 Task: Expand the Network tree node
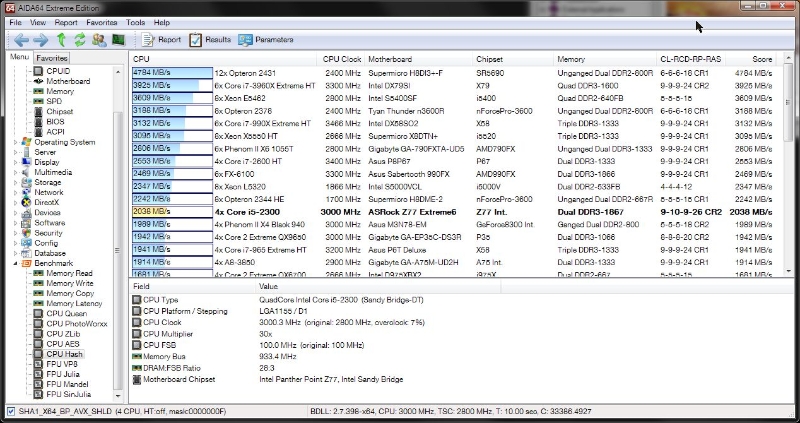[15, 192]
